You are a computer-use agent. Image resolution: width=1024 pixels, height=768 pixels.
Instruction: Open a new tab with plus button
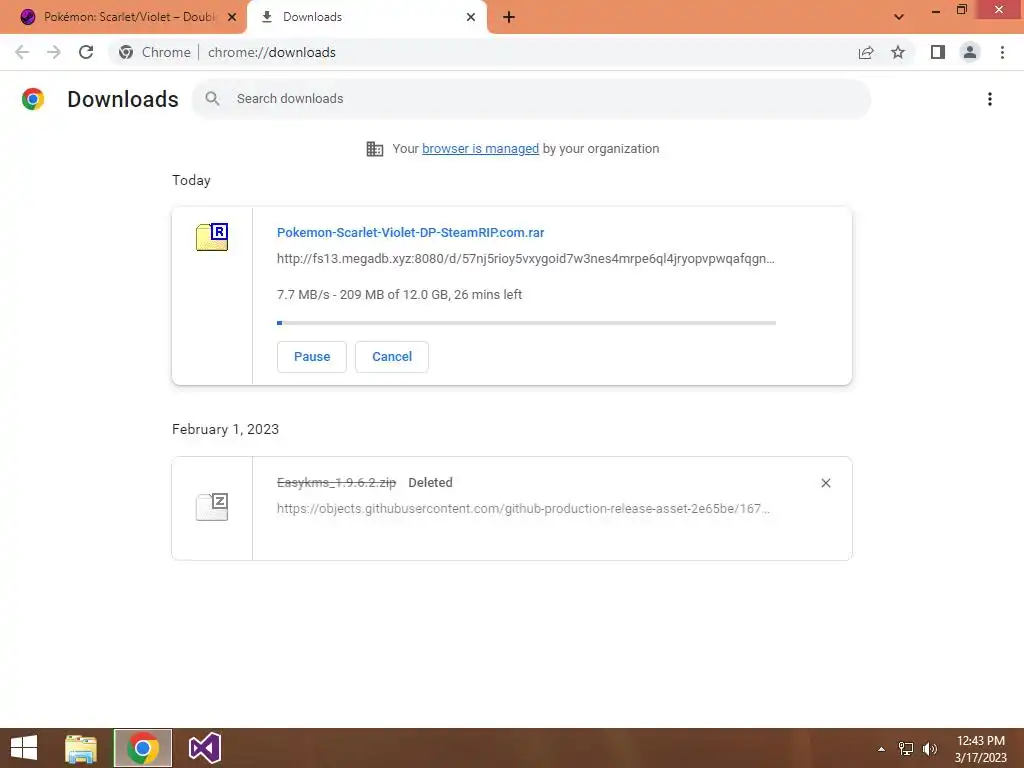509,18
